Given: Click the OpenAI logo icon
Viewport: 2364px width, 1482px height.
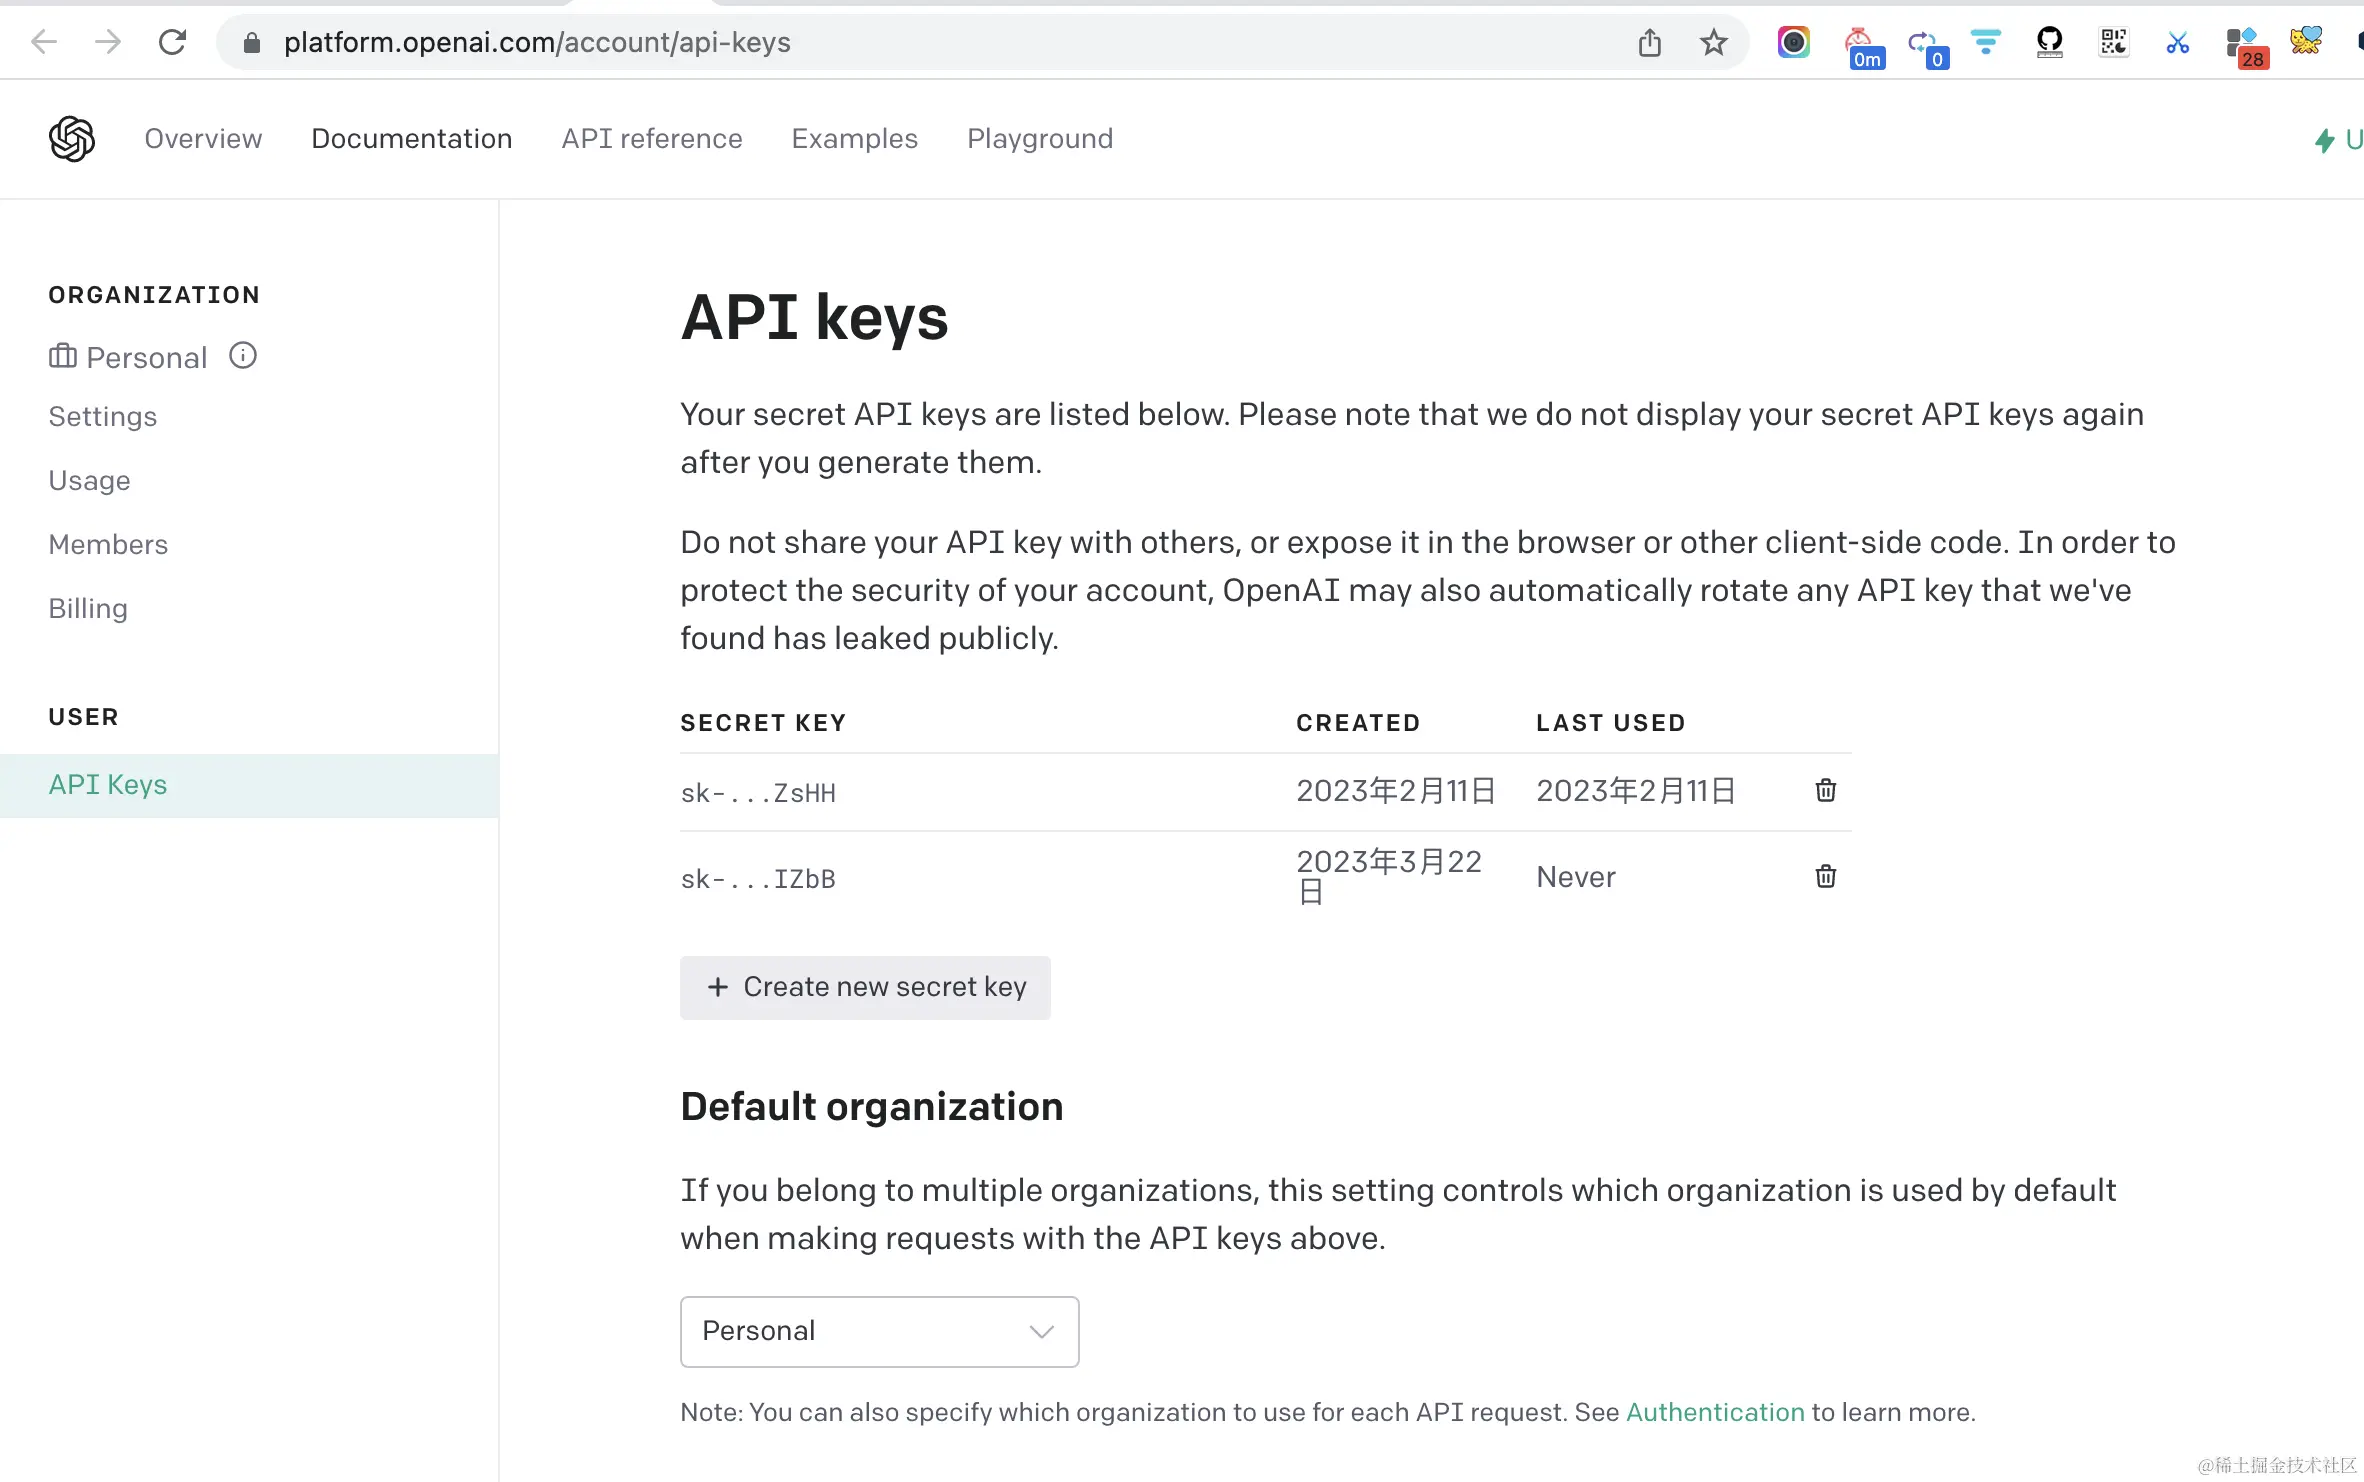Looking at the screenshot, I should click(72, 138).
